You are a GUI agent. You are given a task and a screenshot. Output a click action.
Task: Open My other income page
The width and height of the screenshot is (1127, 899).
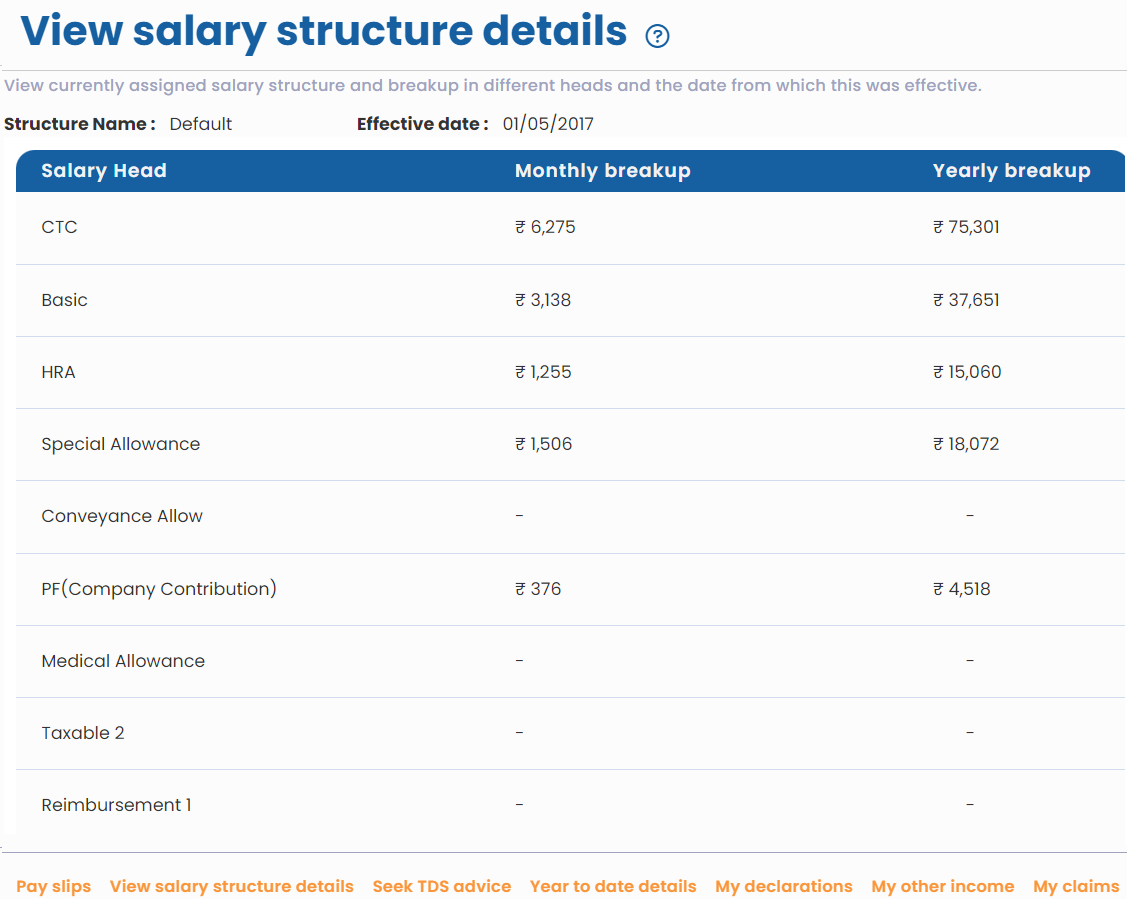tap(942, 887)
